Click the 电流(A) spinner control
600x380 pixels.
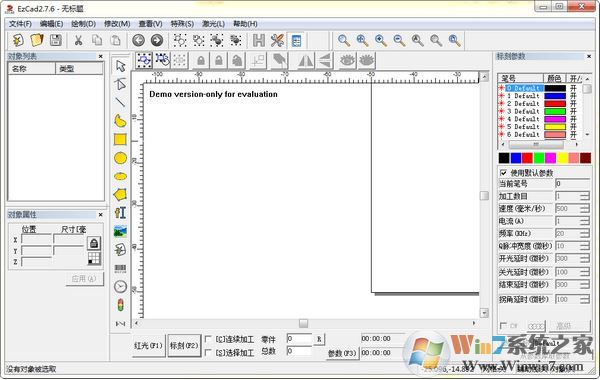coord(584,221)
